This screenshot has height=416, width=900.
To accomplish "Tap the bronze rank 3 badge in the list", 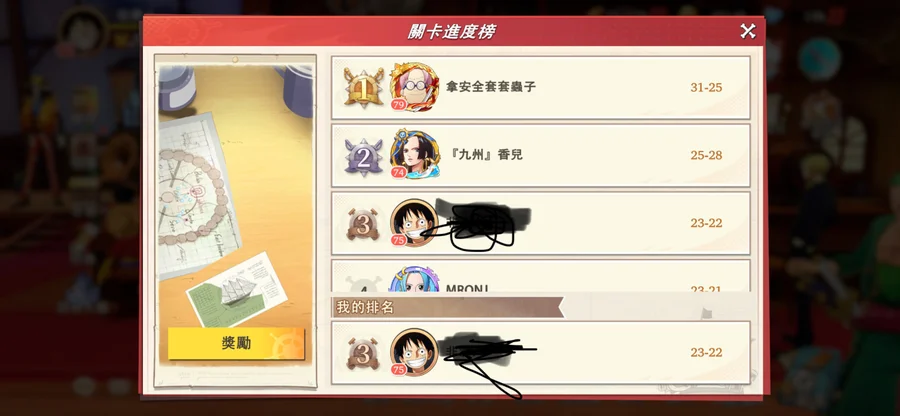I will (x=363, y=223).
